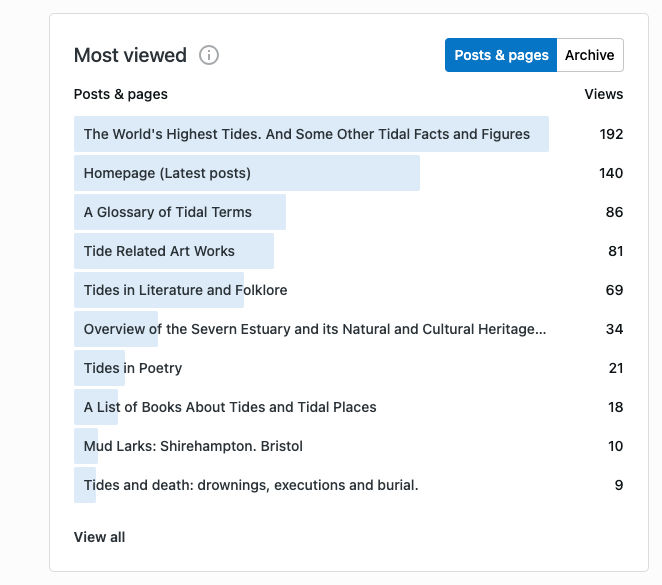Switch to the Archive tab
Image resolution: width=662 pixels, height=585 pixels.
(x=589, y=55)
